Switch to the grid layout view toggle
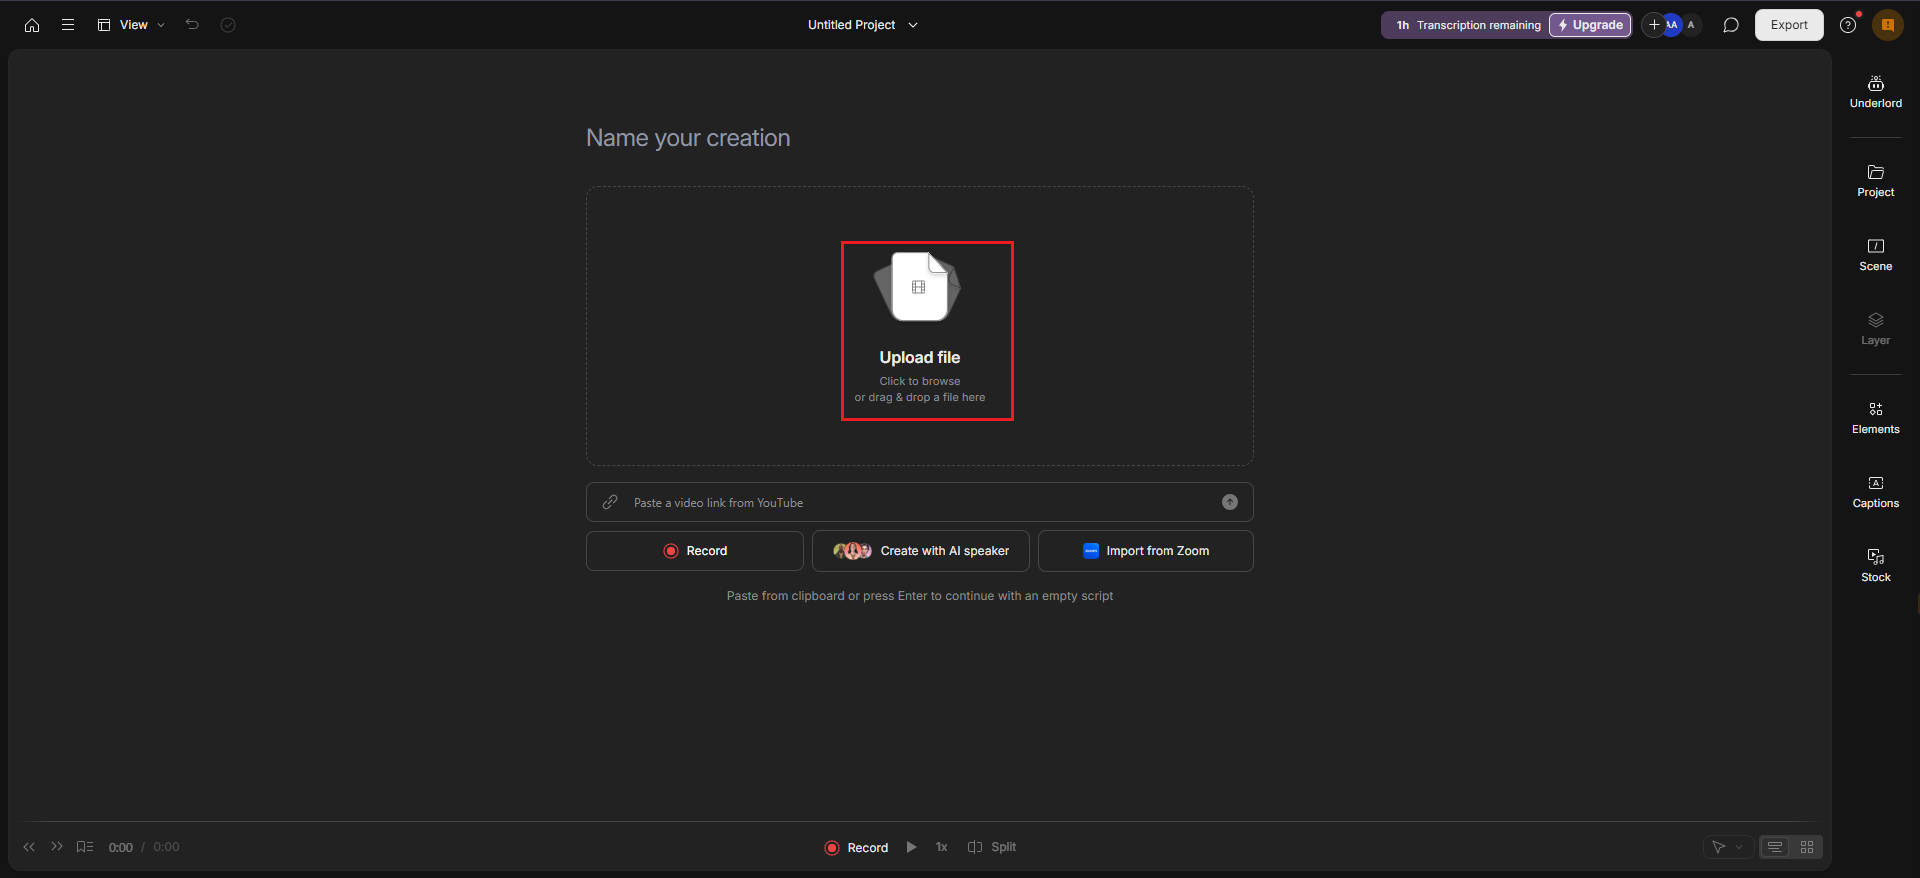 point(1807,847)
